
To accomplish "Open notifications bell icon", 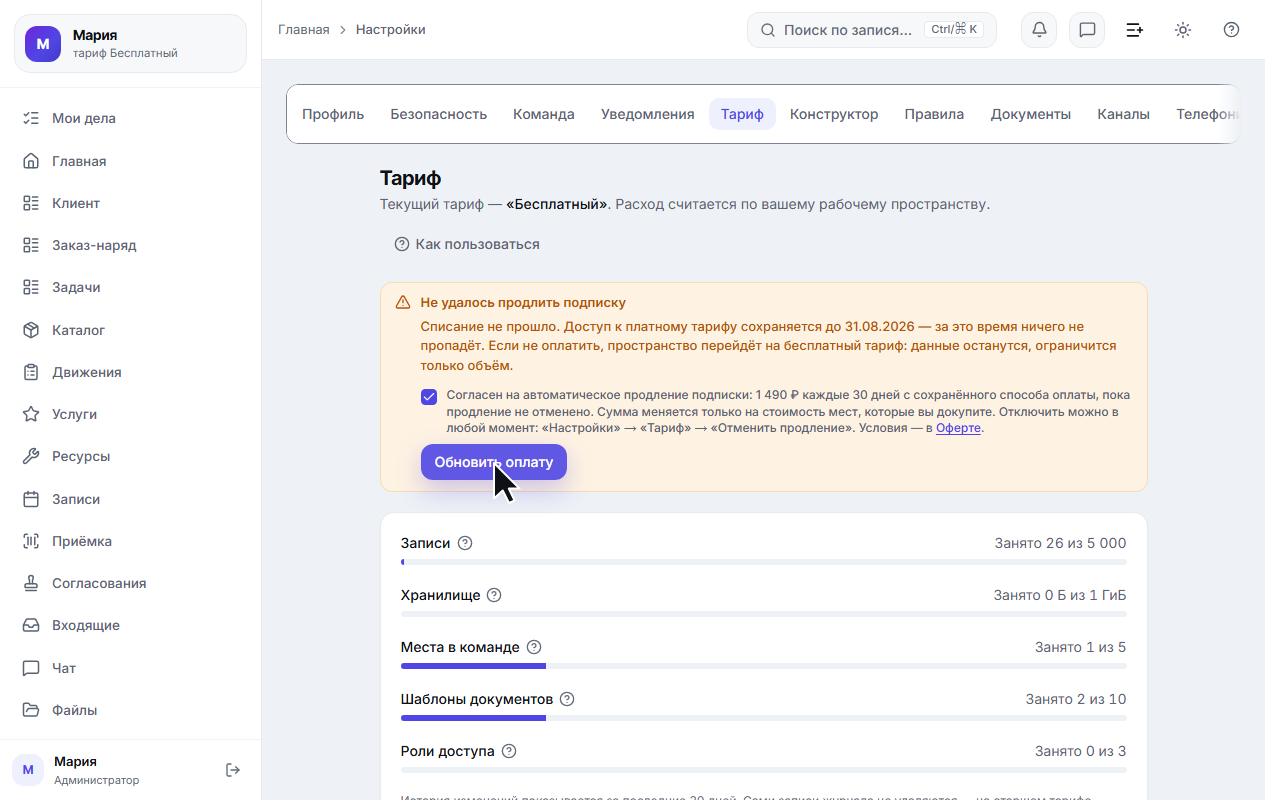I will pyautogui.click(x=1039, y=30).
